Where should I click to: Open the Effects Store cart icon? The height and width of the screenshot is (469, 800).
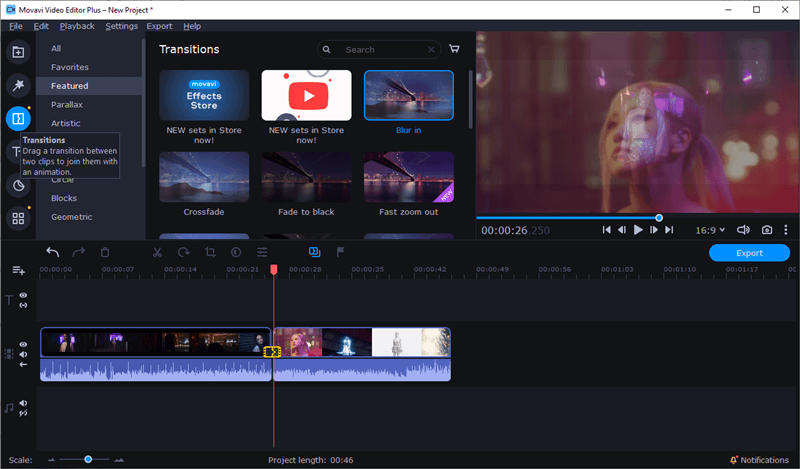[x=454, y=49]
